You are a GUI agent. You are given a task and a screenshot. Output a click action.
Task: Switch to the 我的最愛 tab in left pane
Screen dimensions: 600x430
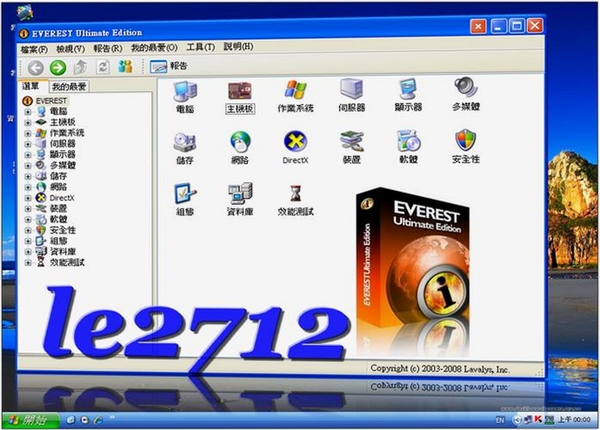69,87
